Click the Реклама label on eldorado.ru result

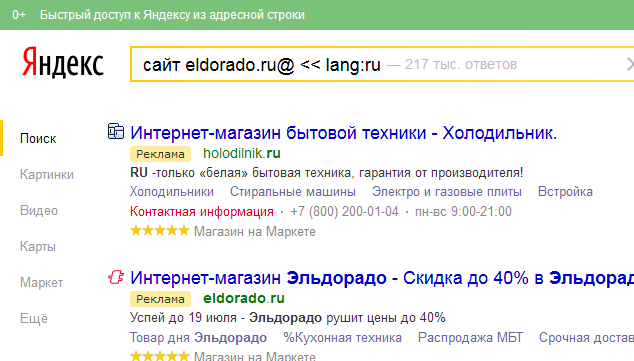(160, 299)
